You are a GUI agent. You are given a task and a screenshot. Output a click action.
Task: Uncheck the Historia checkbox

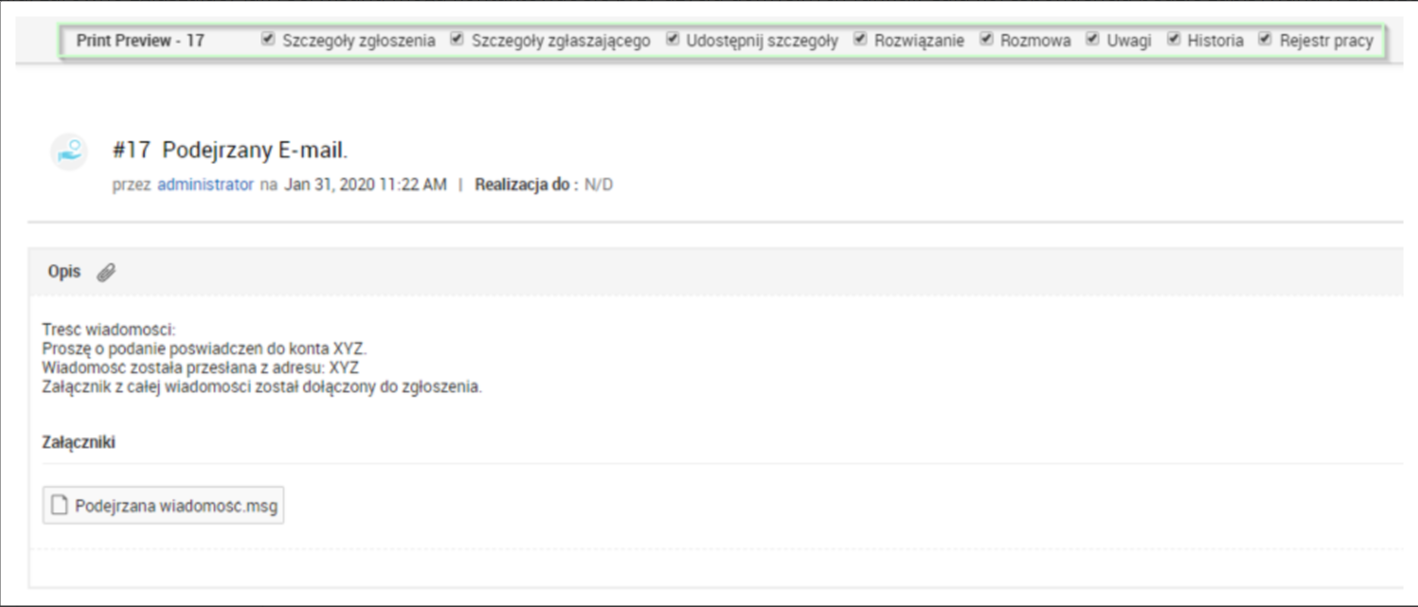pyautogui.click(x=1173, y=40)
